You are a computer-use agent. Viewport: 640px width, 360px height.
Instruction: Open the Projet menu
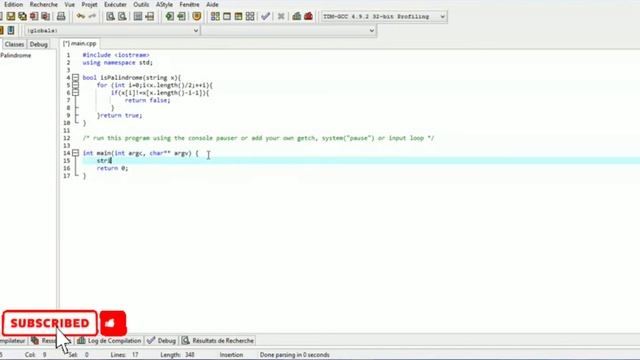[x=89, y=4]
